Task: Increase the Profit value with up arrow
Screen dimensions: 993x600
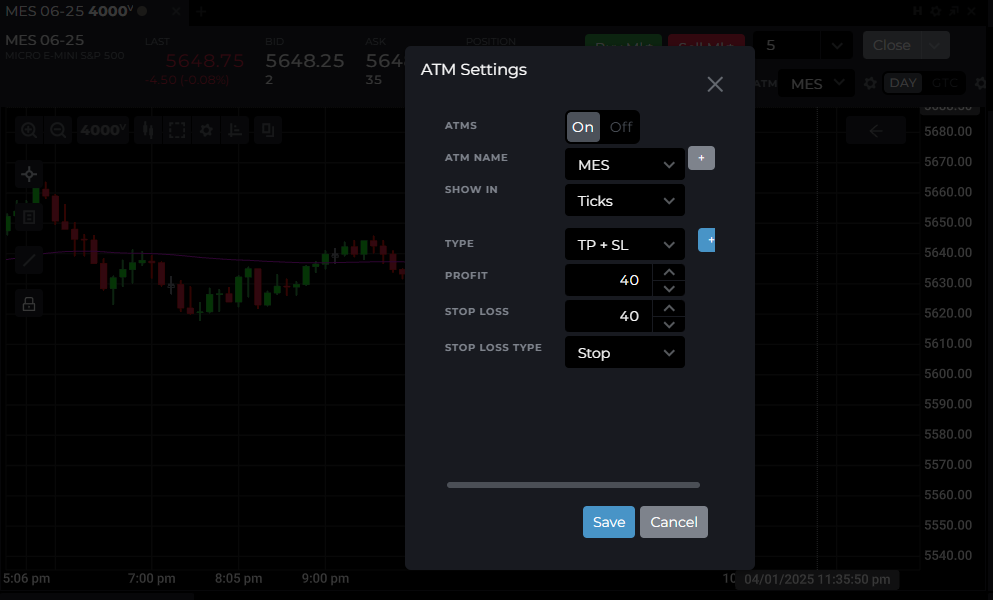Action: 669,272
